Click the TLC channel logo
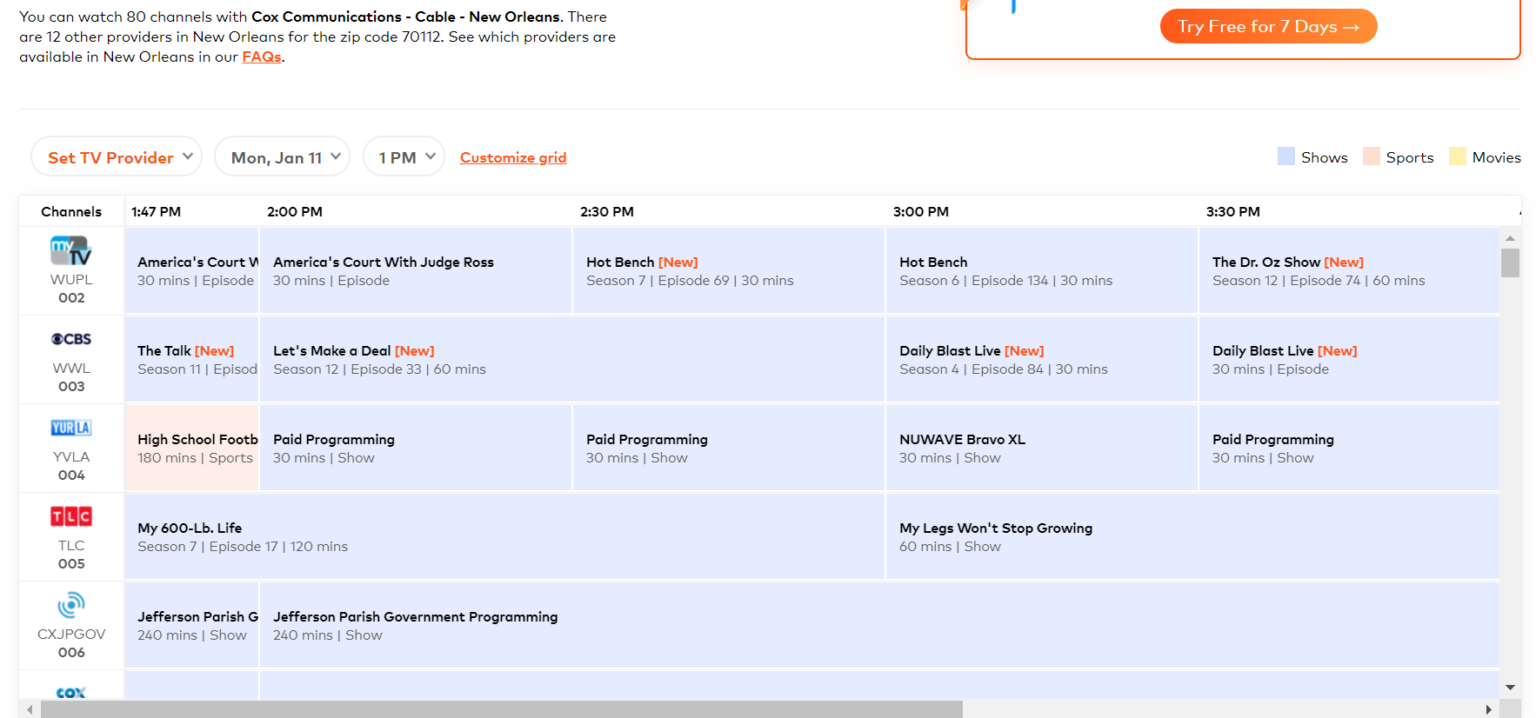This screenshot has width=1536, height=718. (x=71, y=516)
